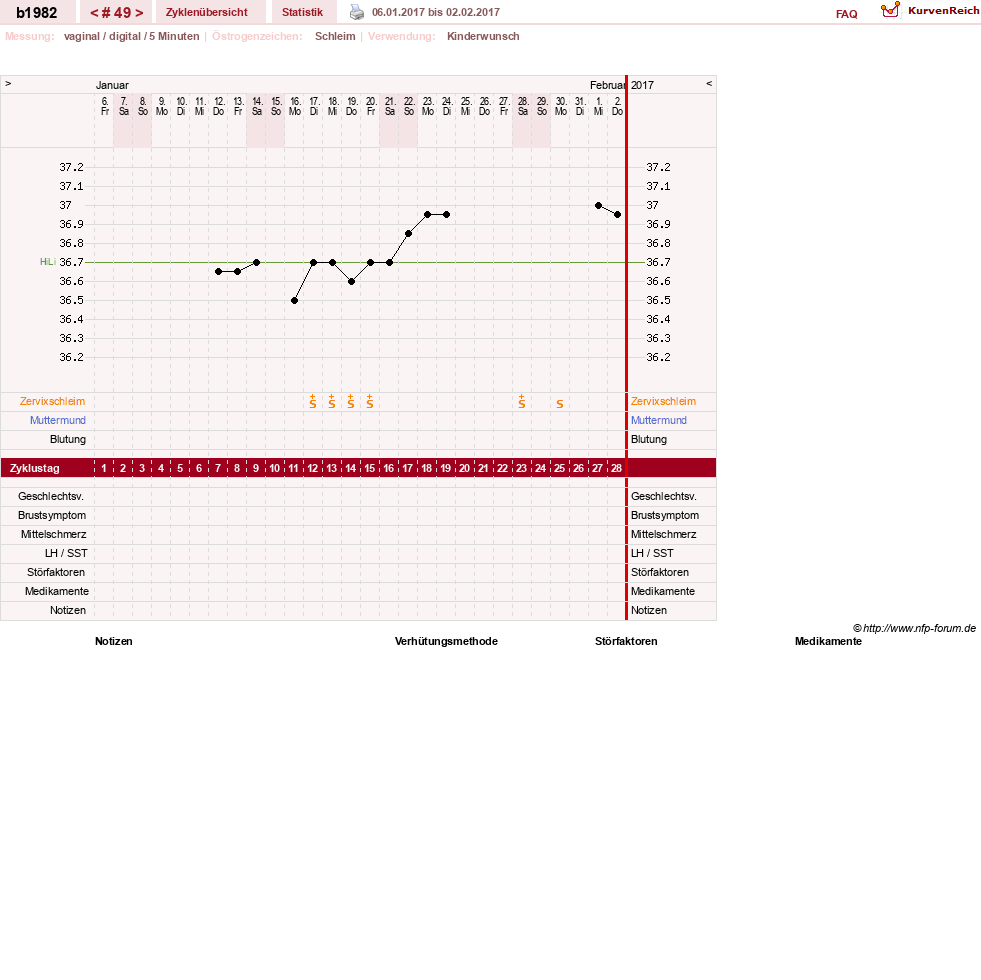Image resolution: width=981 pixels, height=980 pixels.
Task: Click cycle day 14 in Zyklustag row
Action: pyautogui.click(x=351, y=468)
